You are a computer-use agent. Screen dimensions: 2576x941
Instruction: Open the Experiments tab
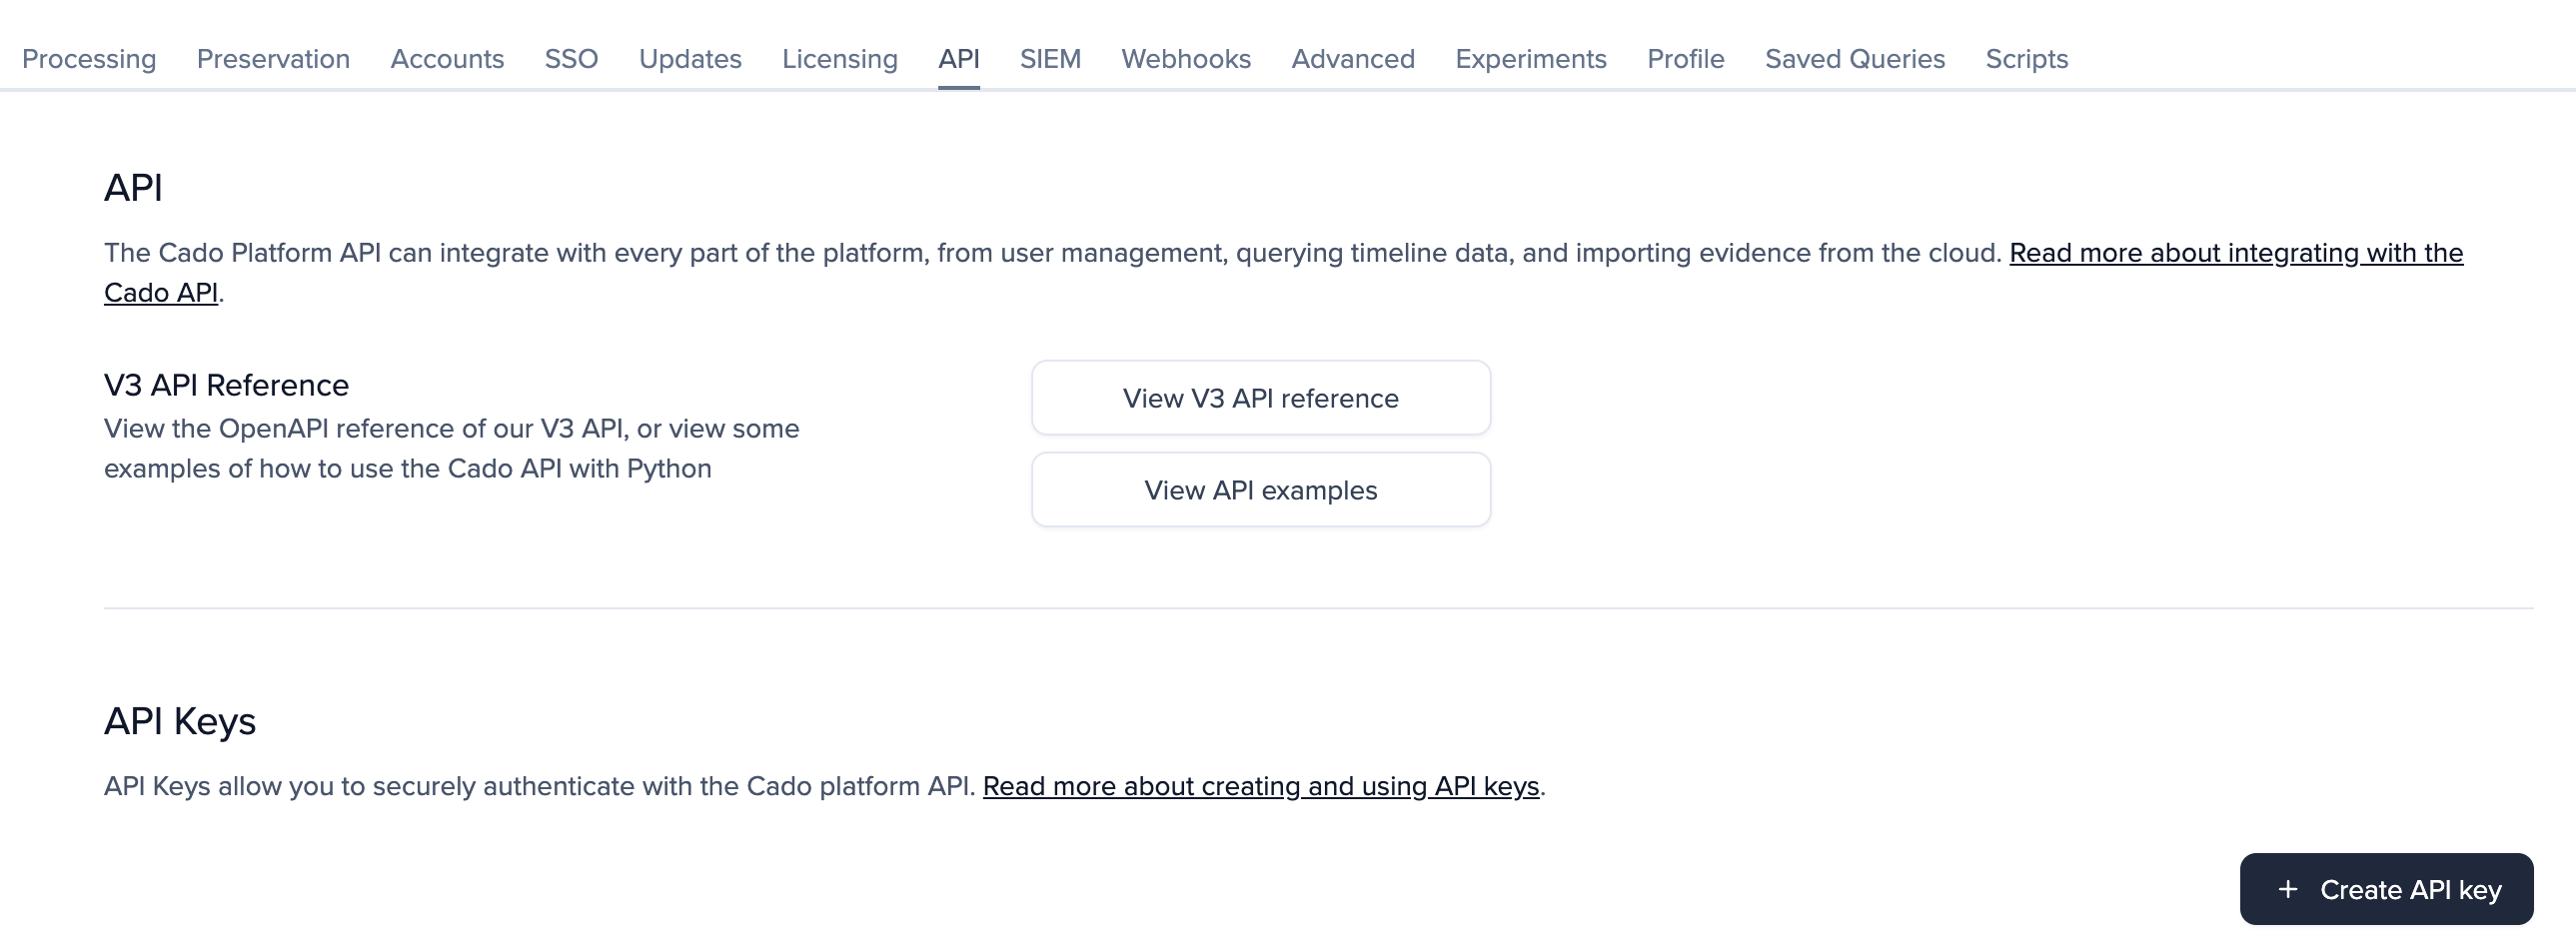1530,59
